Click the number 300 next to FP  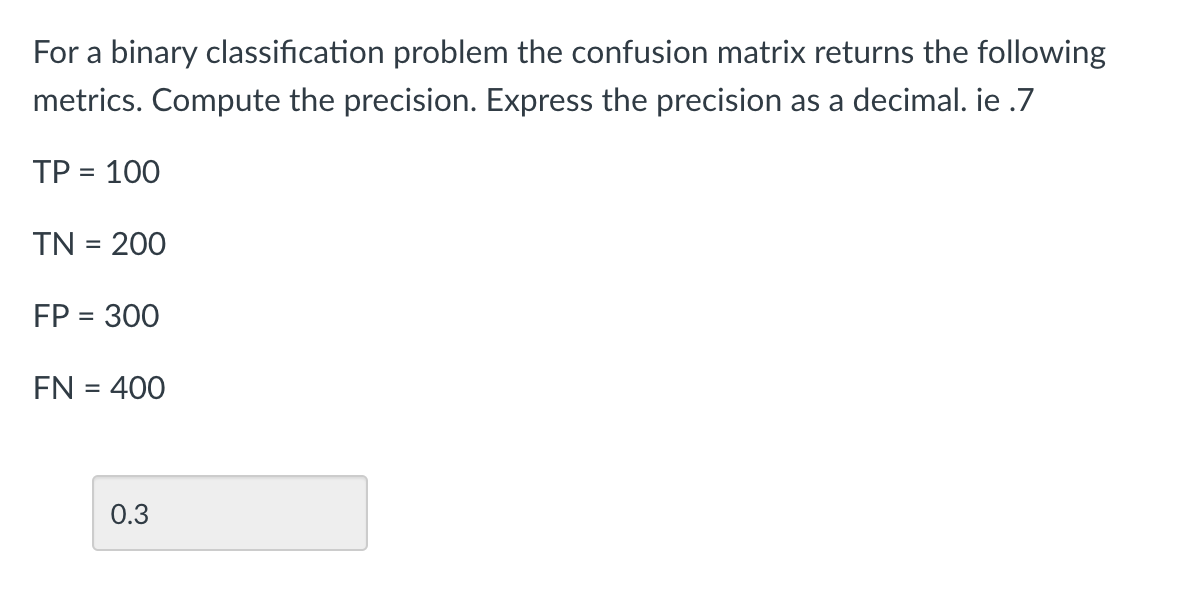(132, 315)
